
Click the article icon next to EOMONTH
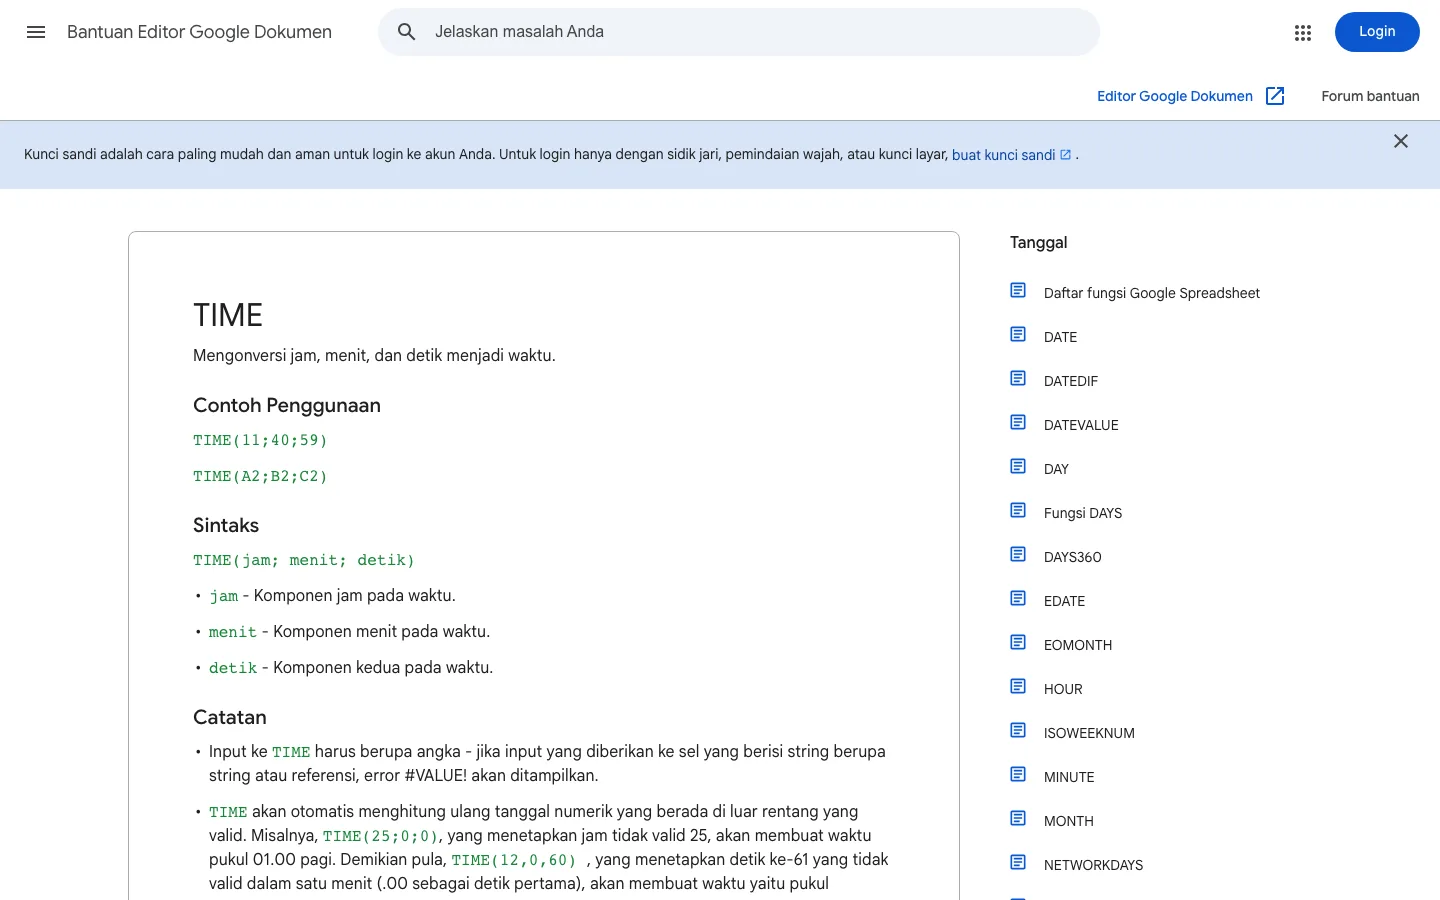click(x=1018, y=643)
